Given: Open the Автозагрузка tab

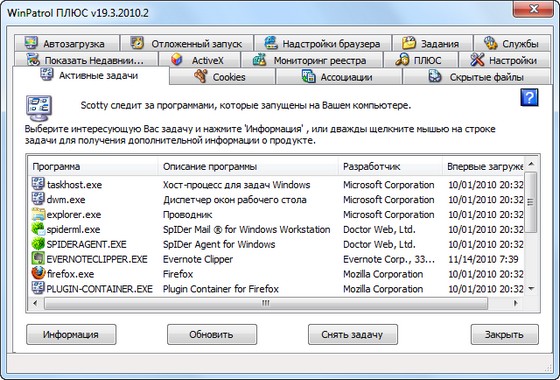Looking at the screenshot, I should pos(67,44).
